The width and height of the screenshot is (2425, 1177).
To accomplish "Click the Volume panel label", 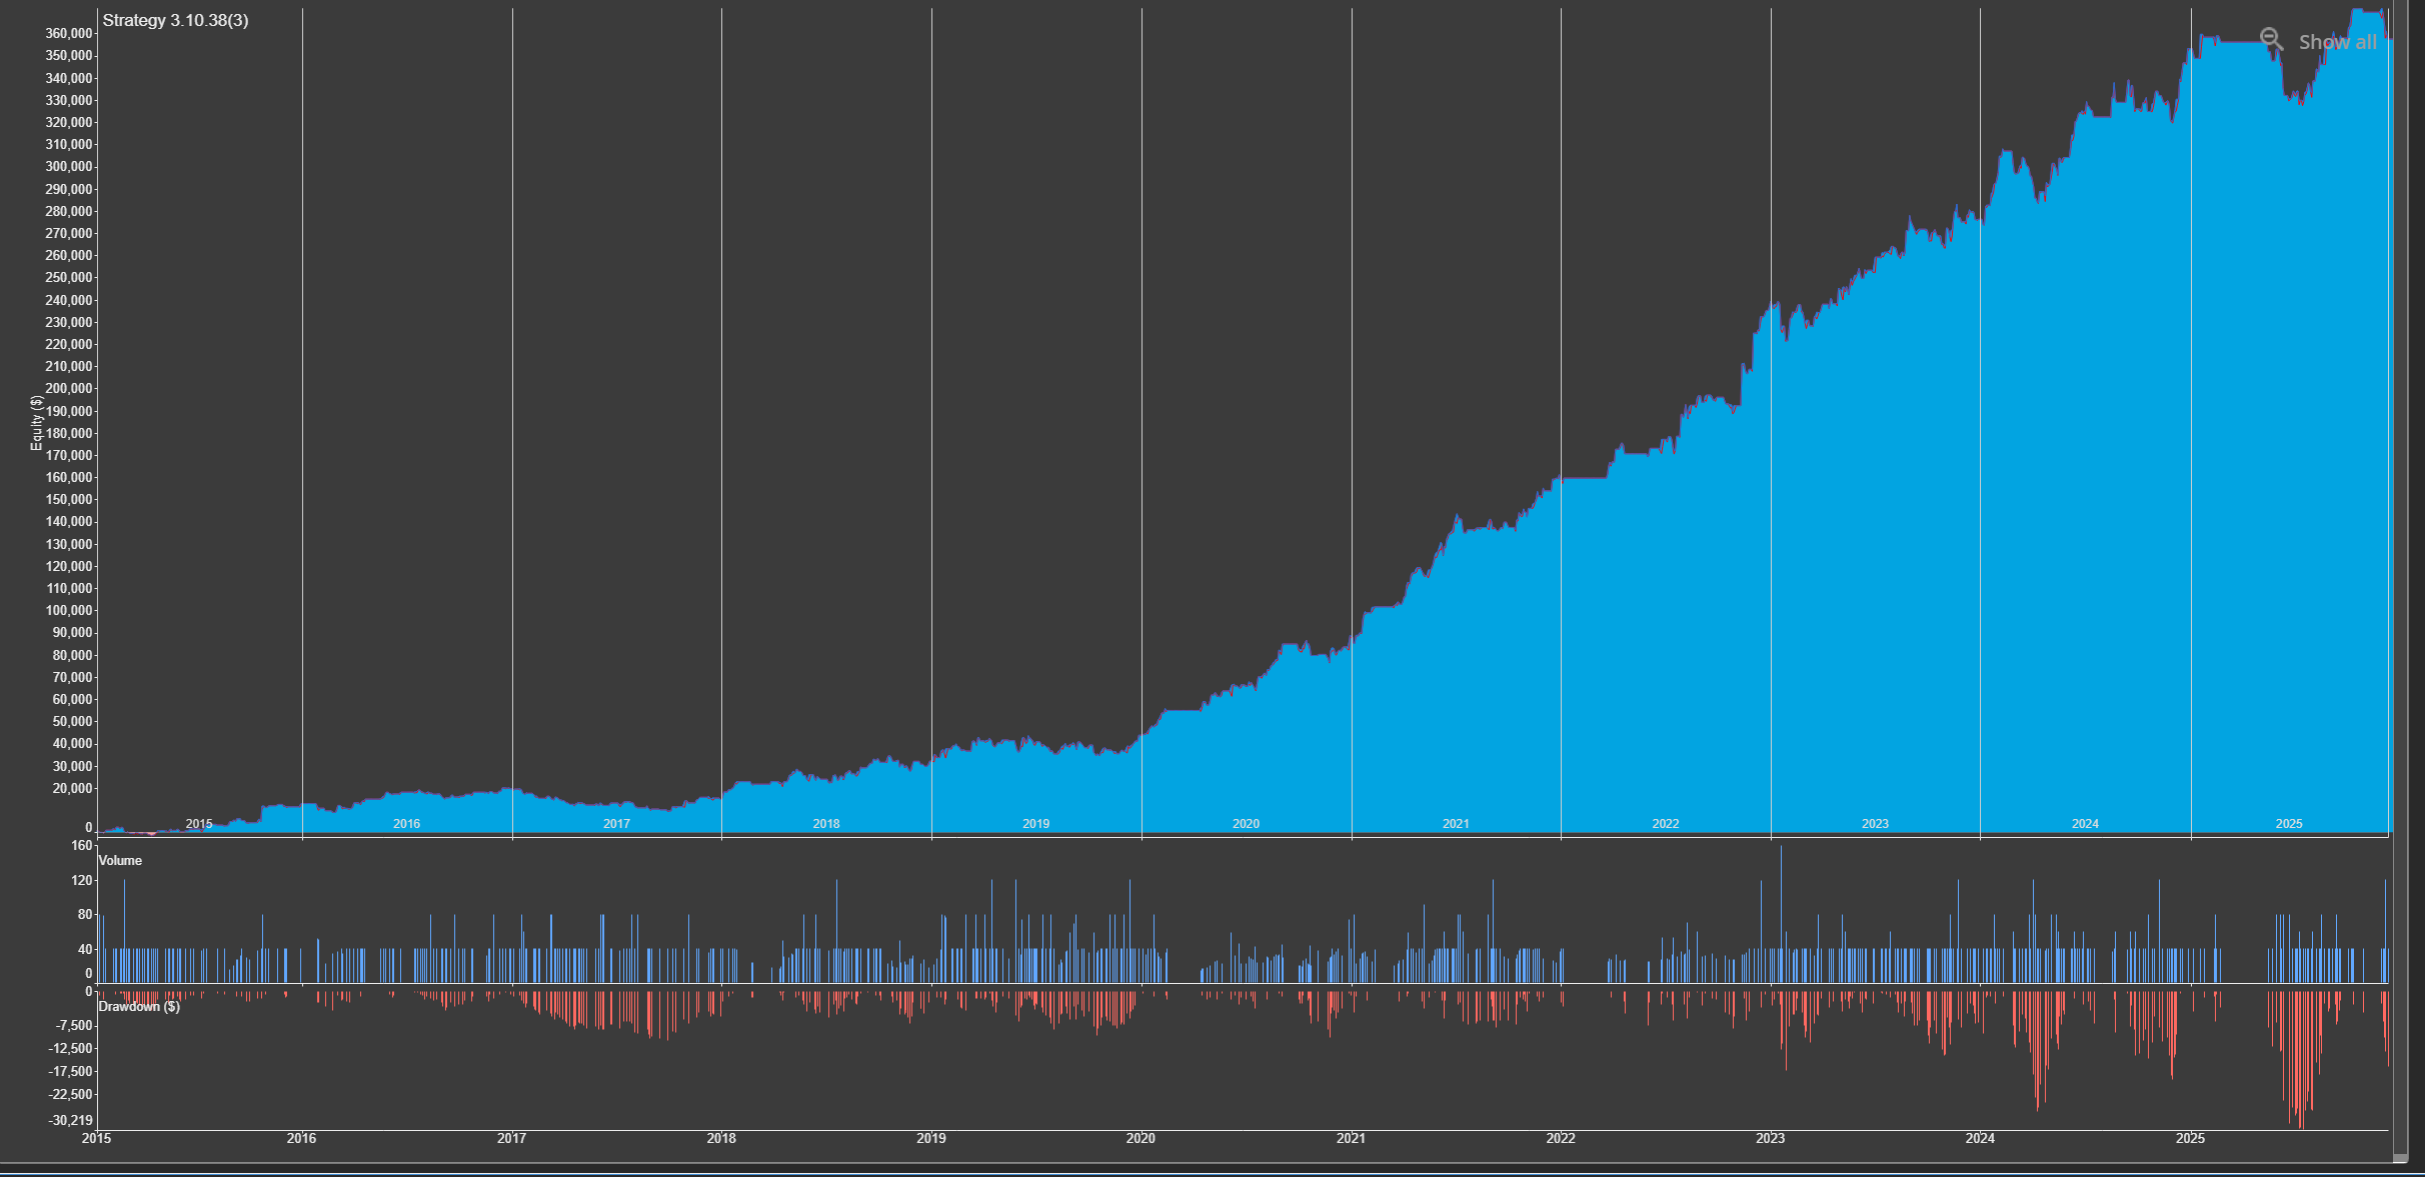I will (119, 860).
